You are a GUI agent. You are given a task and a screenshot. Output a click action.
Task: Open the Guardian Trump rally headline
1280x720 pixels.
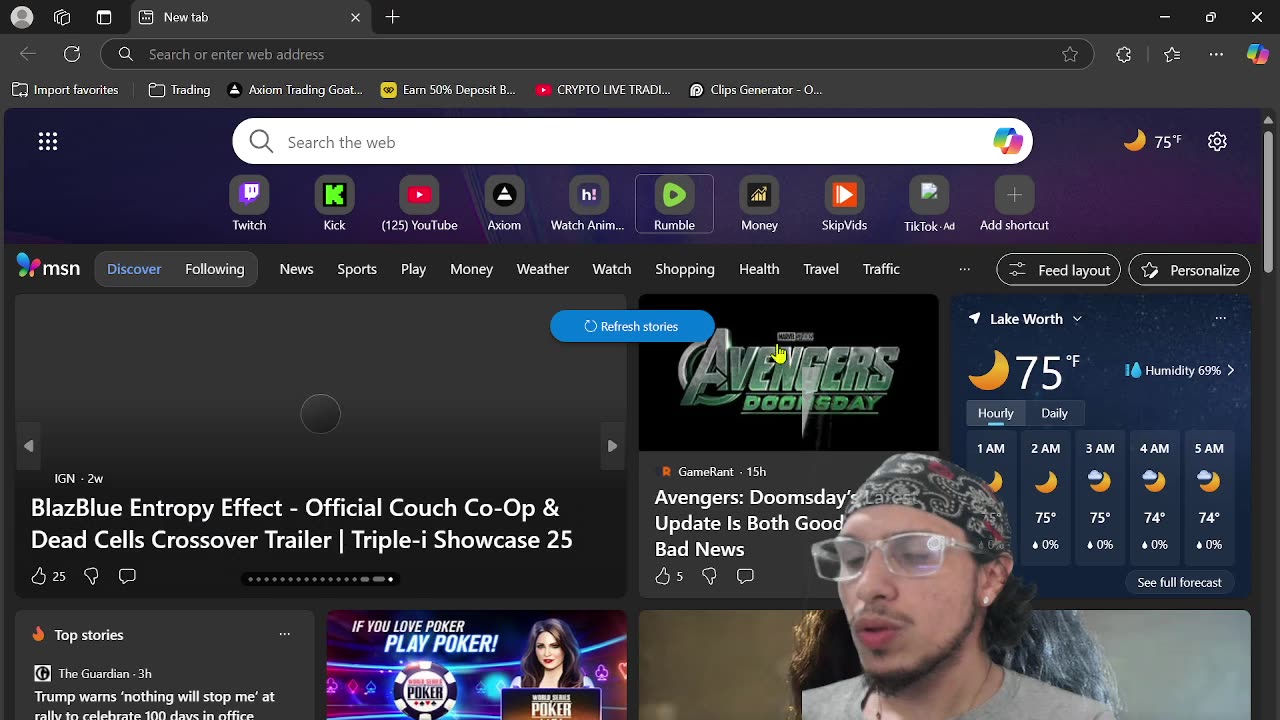[155, 705]
